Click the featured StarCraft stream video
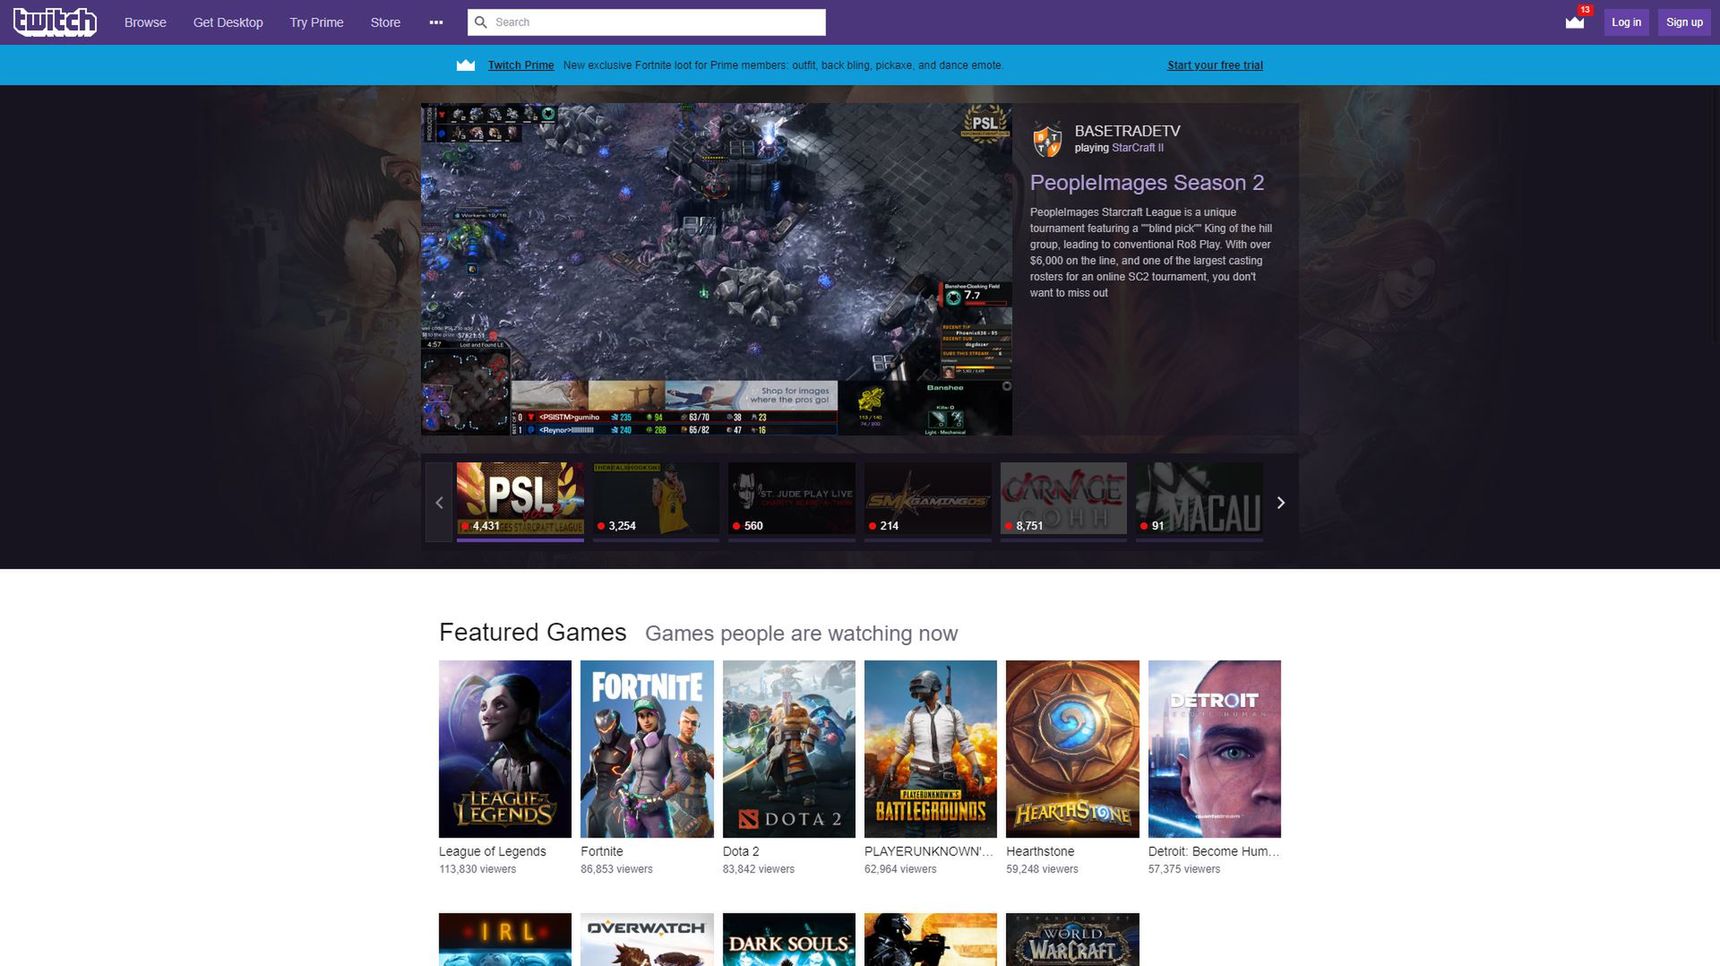The image size is (1720, 966). pos(716,269)
